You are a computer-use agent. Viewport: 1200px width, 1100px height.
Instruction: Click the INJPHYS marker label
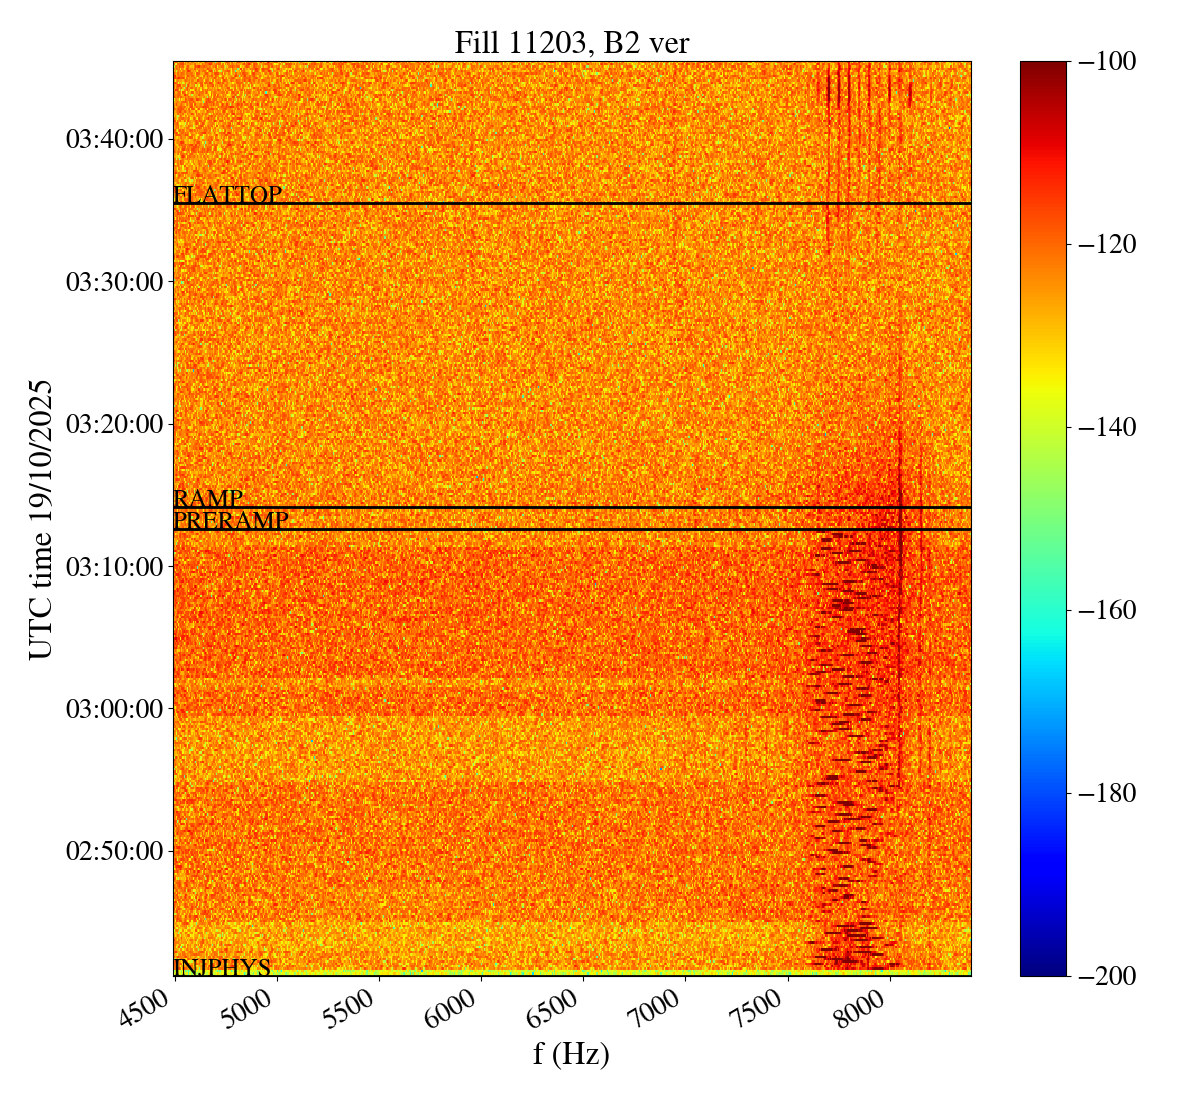[222, 967]
